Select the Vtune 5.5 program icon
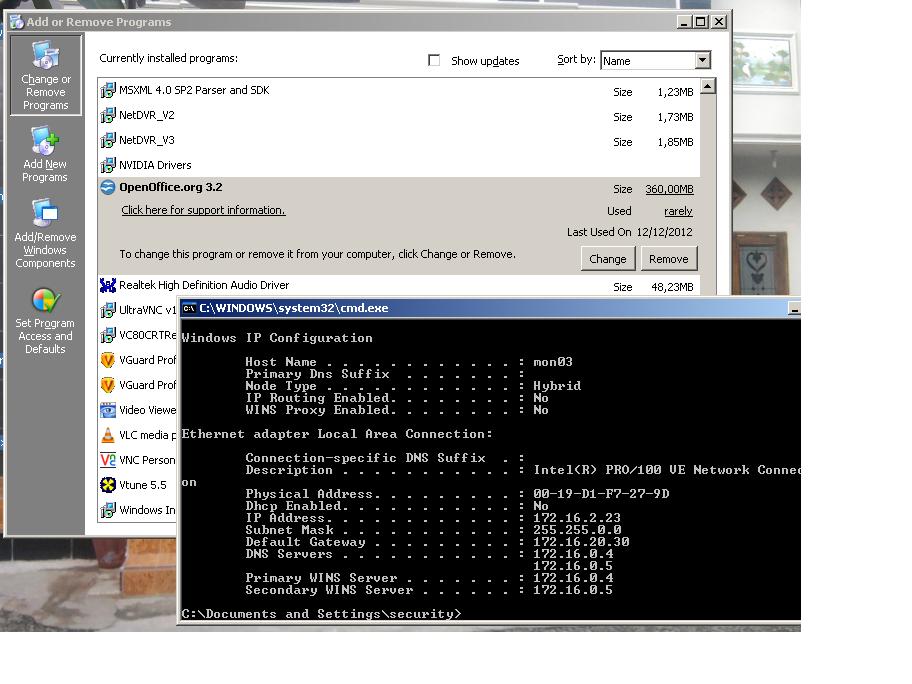The width and height of the screenshot is (912, 684). (x=108, y=485)
